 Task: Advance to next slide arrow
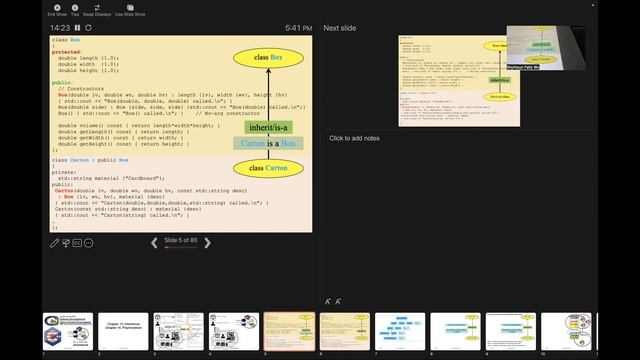pos(207,243)
